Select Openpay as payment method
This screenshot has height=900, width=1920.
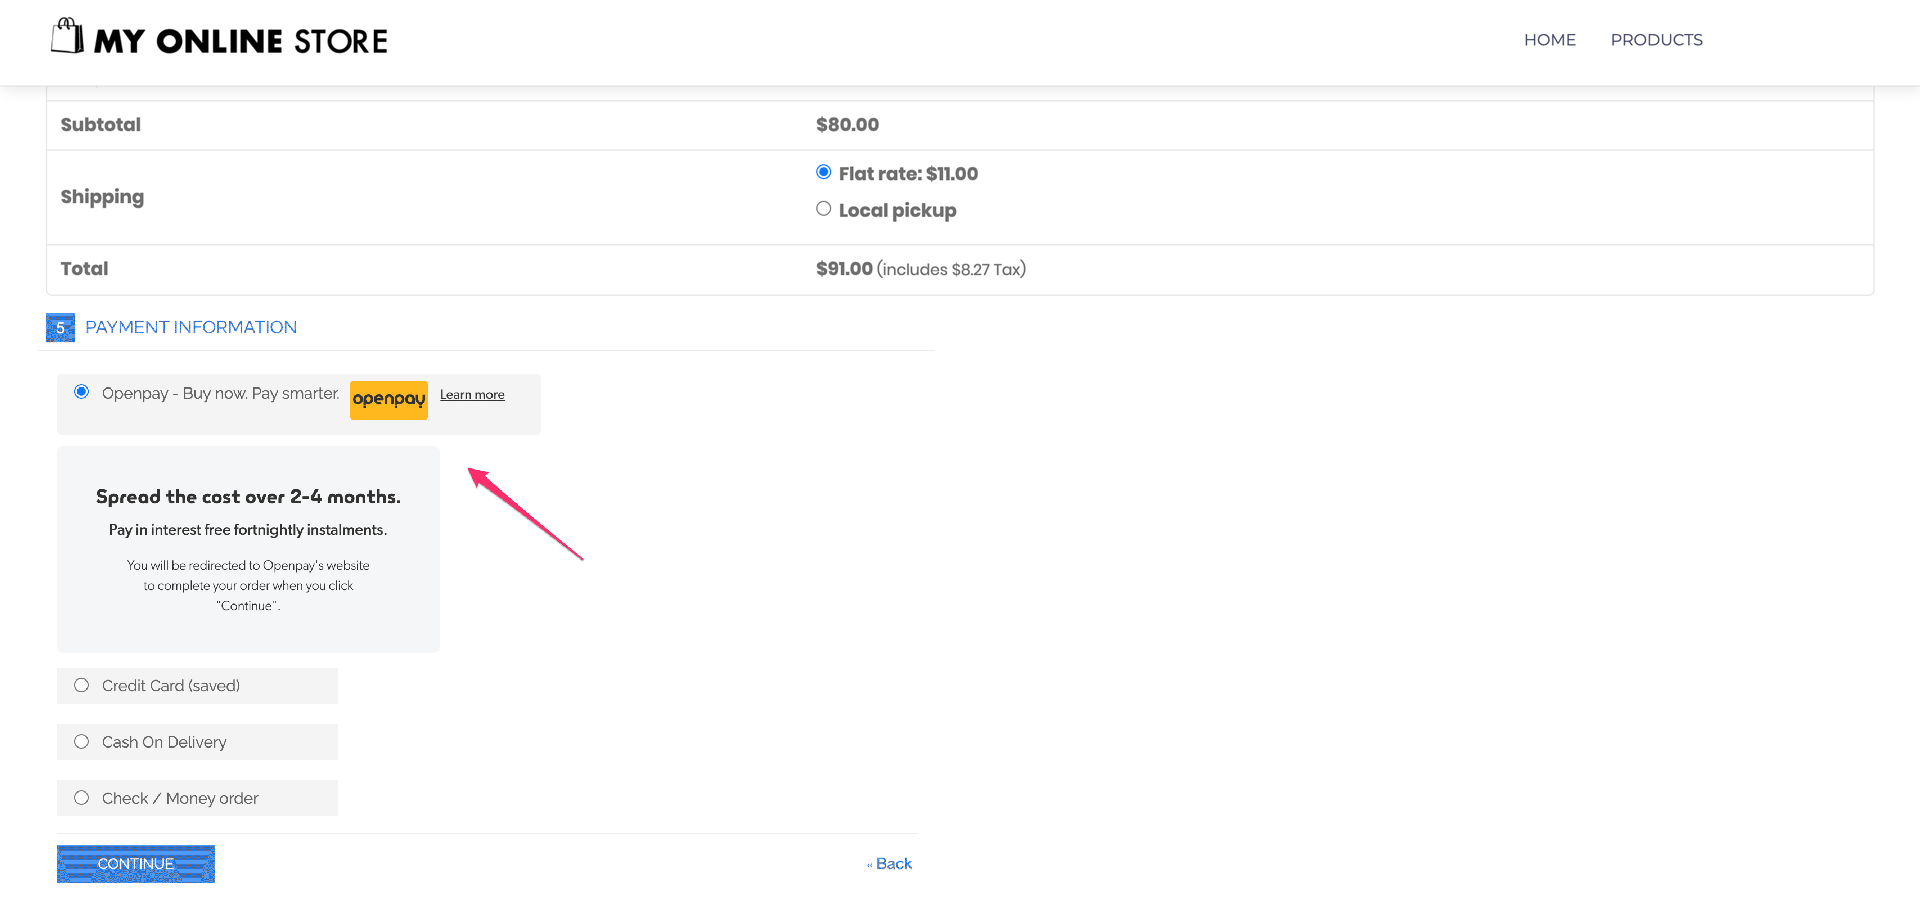[x=81, y=392]
